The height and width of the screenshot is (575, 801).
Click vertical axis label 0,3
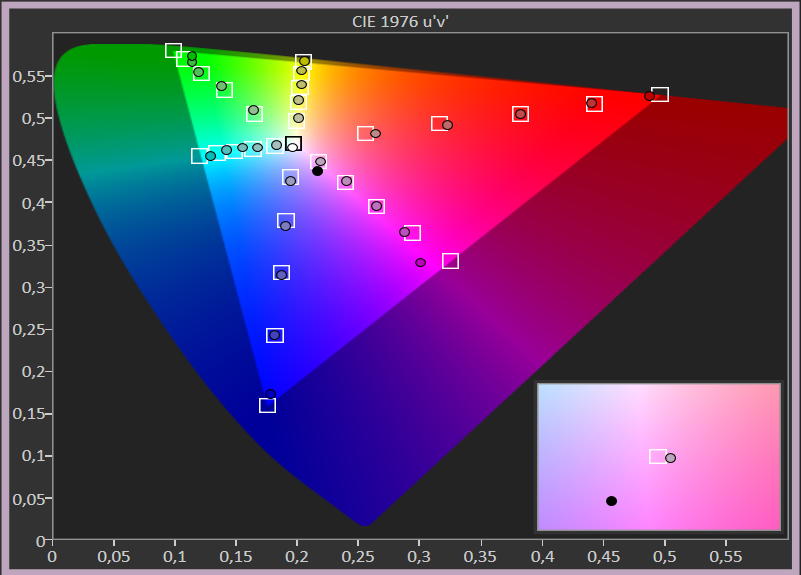pyautogui.click(x=32, y=288)
